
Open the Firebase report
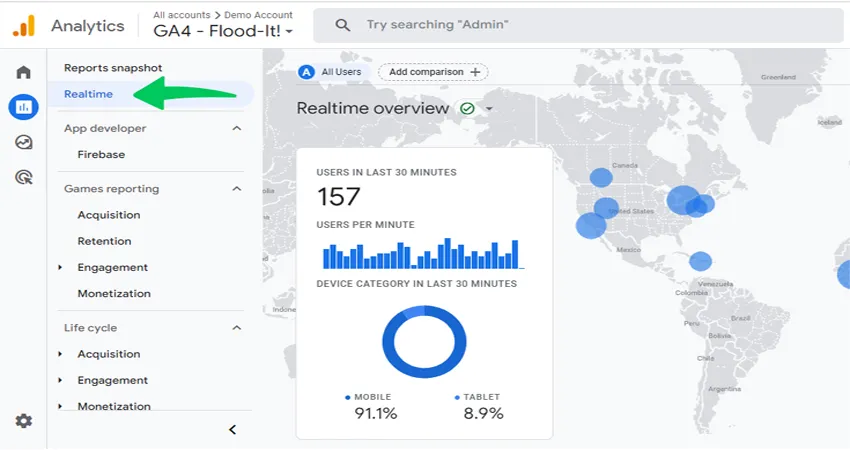(x=101, y=155)
